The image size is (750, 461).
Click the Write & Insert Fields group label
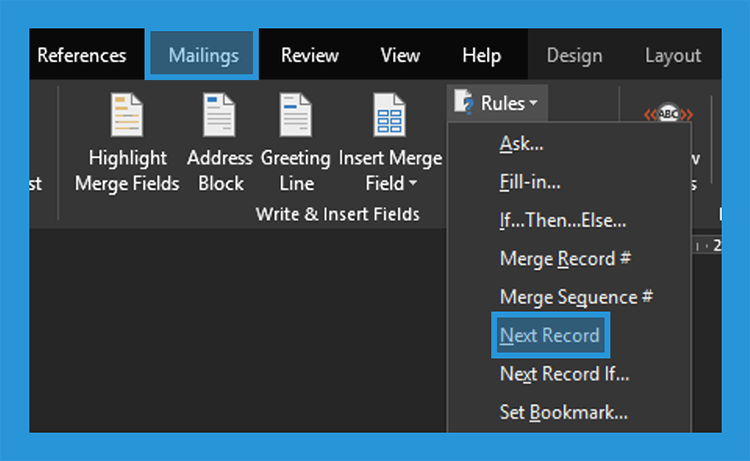(x=338, y=214)
